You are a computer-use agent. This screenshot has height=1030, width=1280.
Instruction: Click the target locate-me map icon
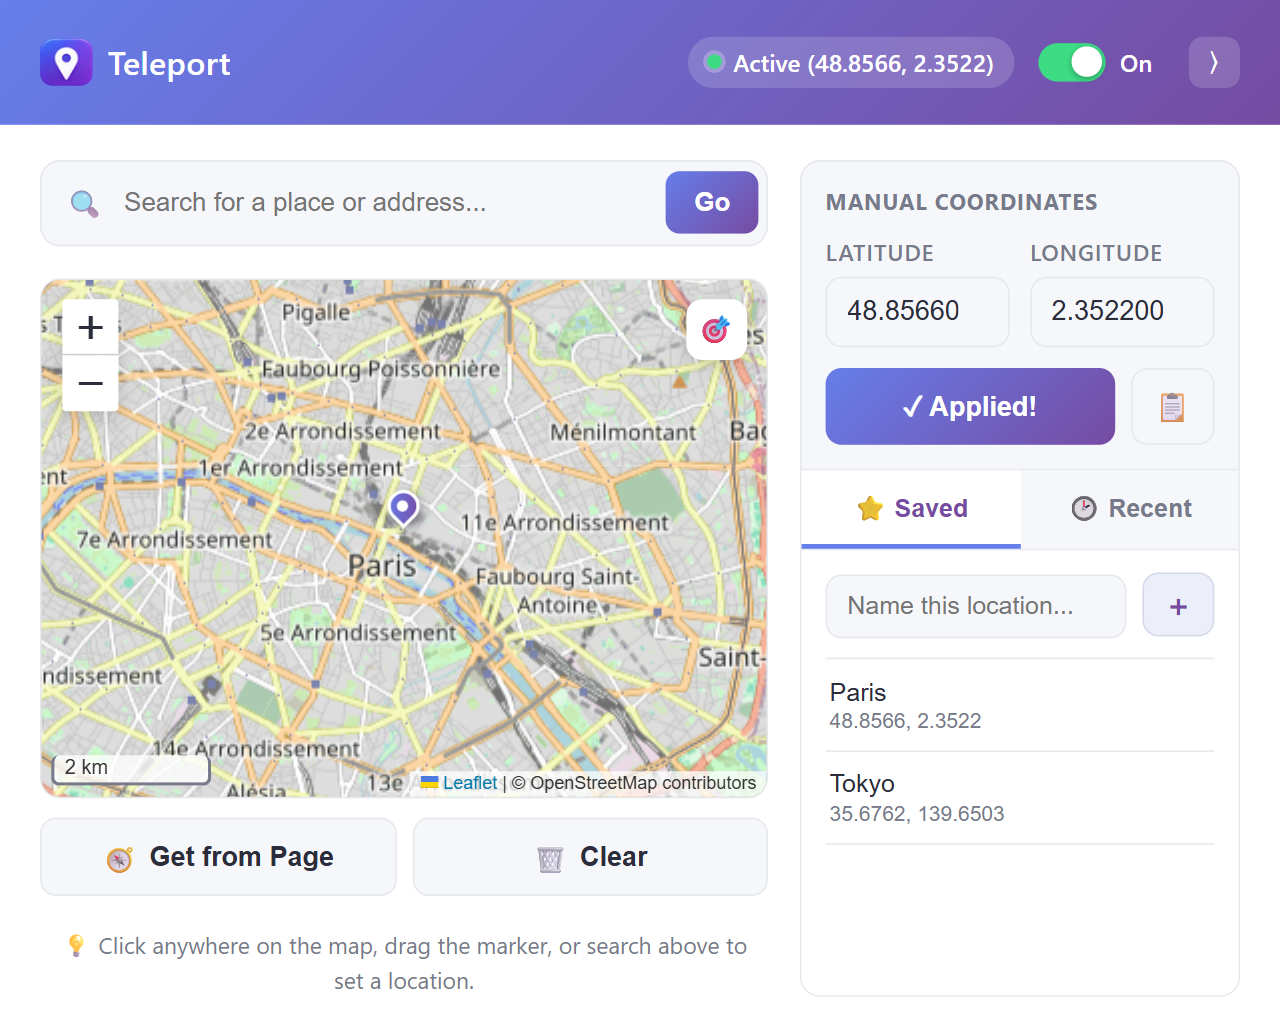pos(716,329)
